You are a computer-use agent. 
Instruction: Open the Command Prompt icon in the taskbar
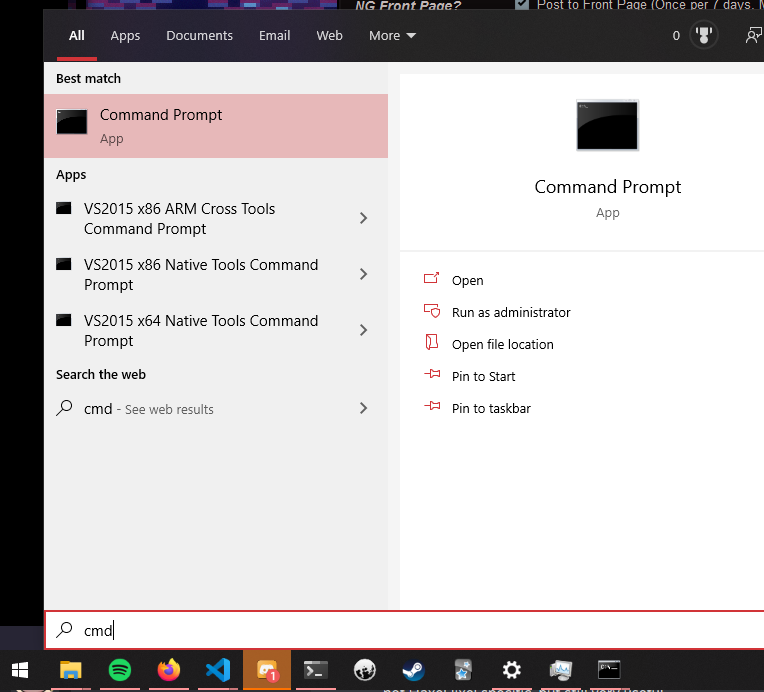[609, 670]
